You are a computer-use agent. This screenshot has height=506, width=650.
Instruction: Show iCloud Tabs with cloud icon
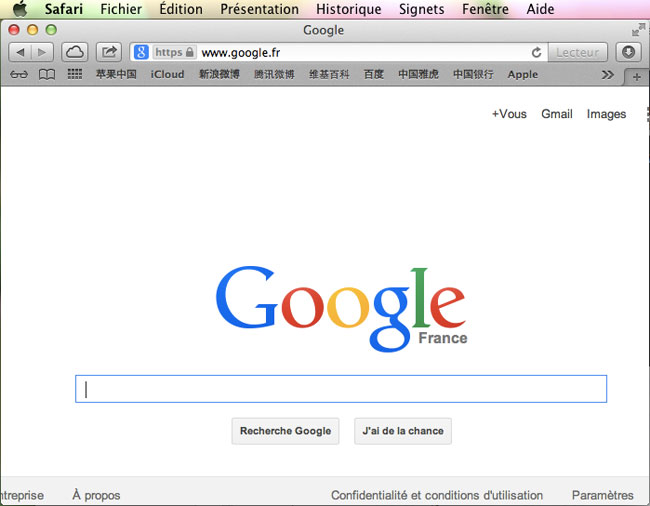[75, 53]
